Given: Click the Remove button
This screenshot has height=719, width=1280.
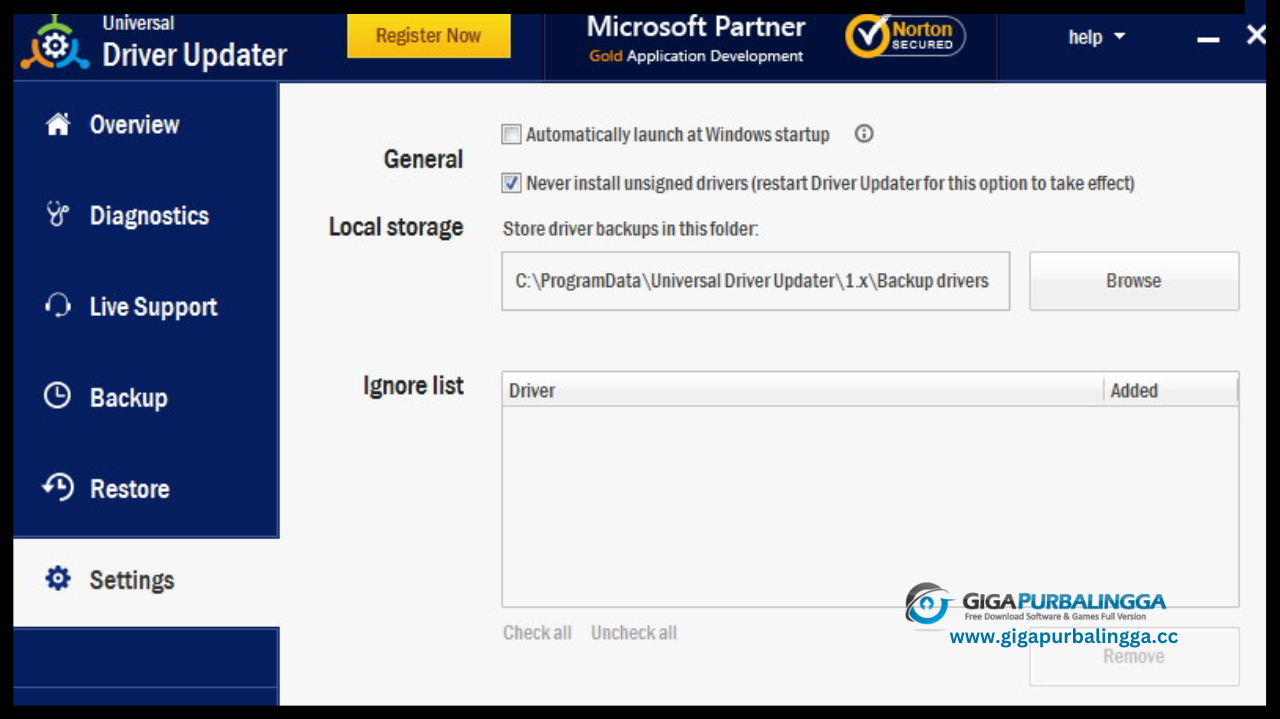Looking at the screenshot, I should (x=1134, y=656).
